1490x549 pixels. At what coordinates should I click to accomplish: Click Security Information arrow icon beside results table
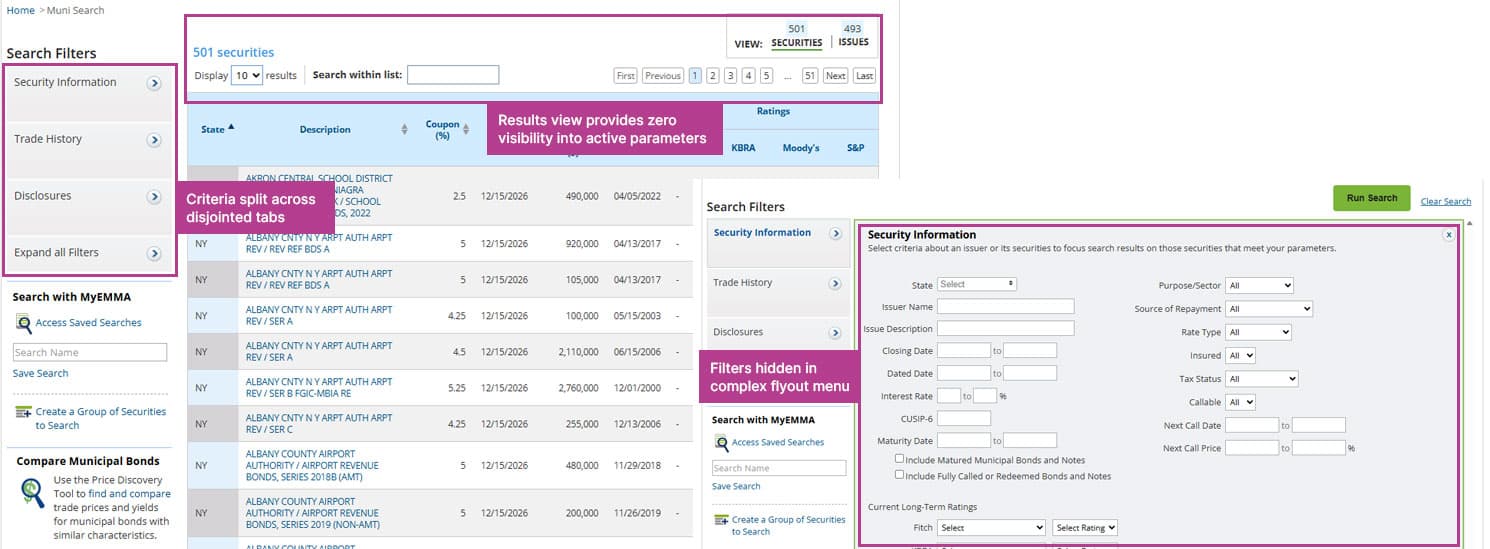pyautogui.click(x=154, y=84)
